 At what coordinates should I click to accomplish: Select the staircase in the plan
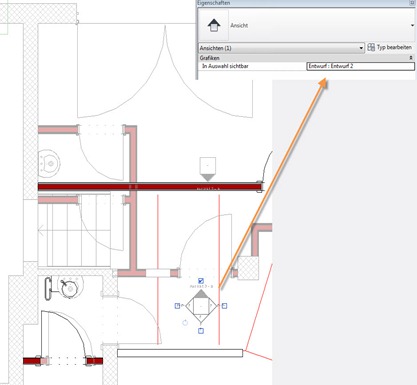coord(74,231)
